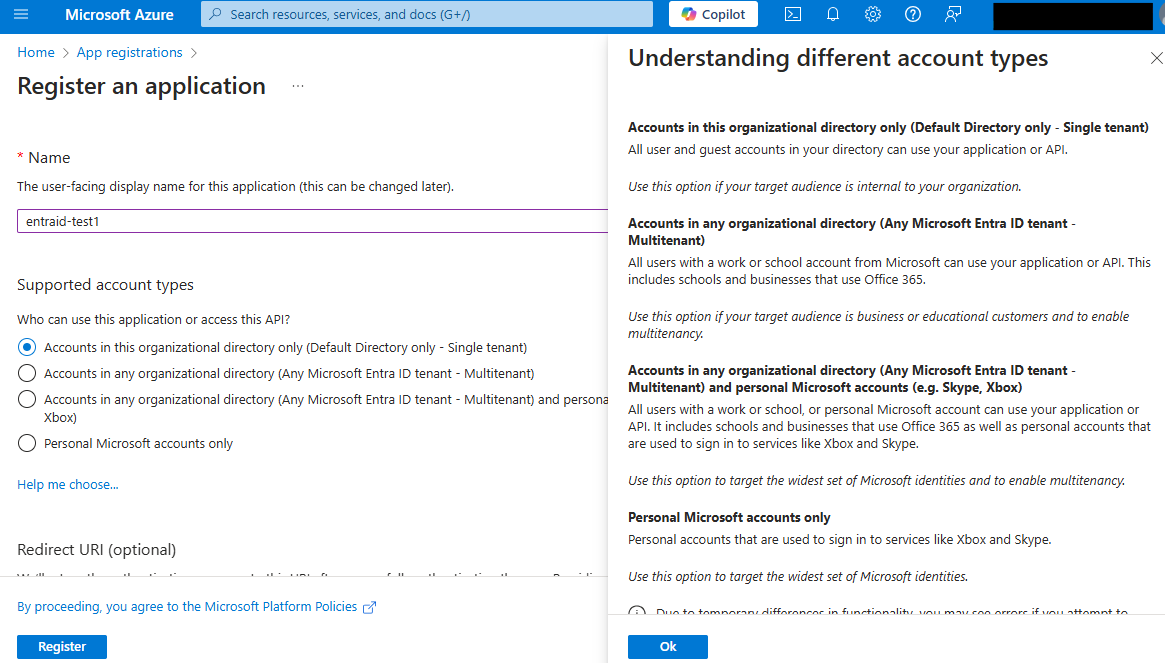Image resolution: width=1165 pixels, height=663 pixels.
Task: Click the Feedback icon in header
Action: click(x=953, y=14)
